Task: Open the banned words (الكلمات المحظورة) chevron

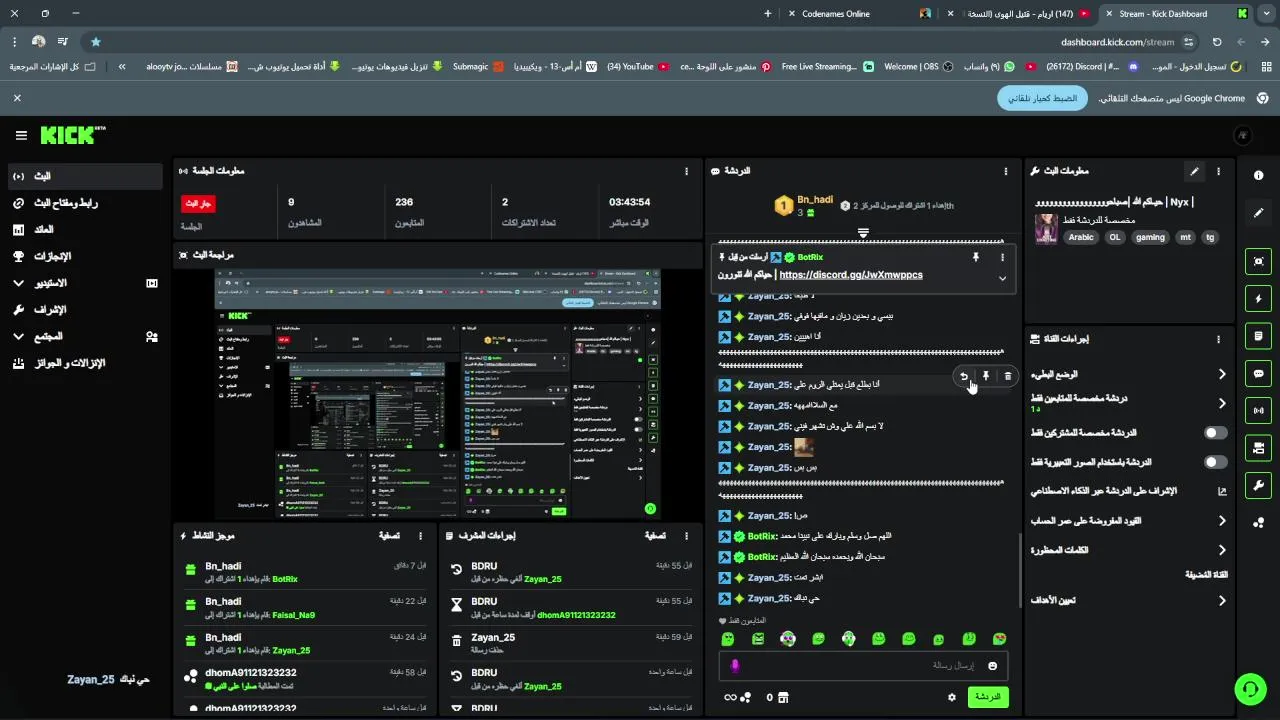Action: click(1221, 550)
